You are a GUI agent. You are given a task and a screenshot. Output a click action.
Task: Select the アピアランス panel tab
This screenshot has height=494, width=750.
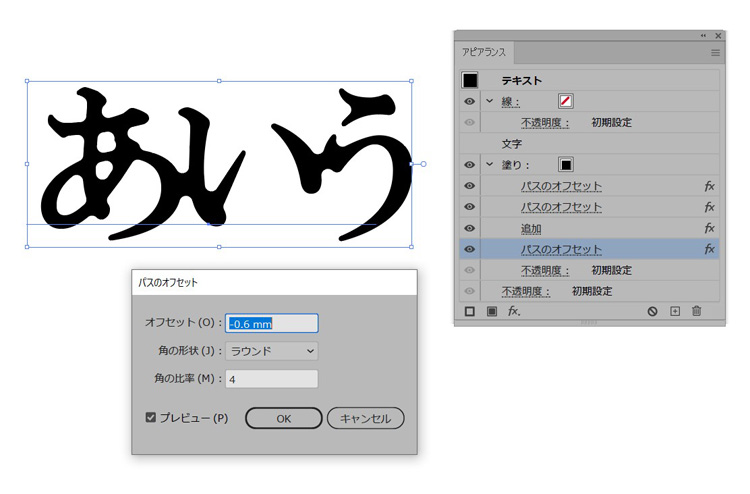point(484,52)
